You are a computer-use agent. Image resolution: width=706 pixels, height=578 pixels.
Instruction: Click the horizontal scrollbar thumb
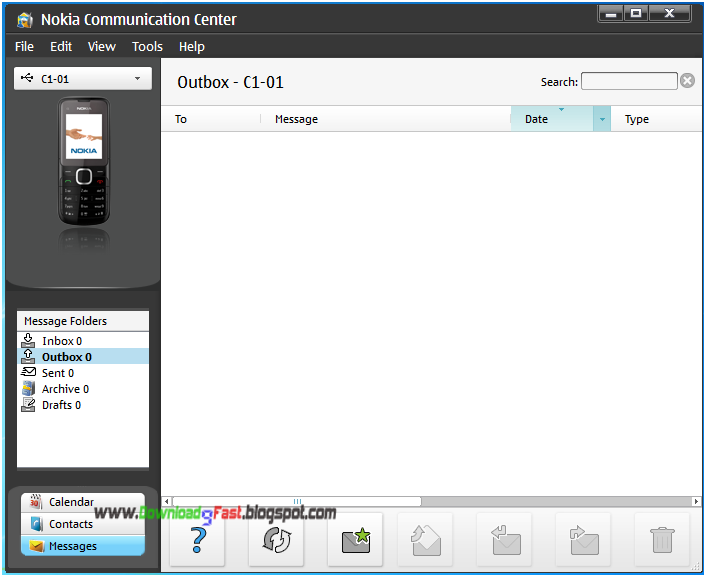297,501
